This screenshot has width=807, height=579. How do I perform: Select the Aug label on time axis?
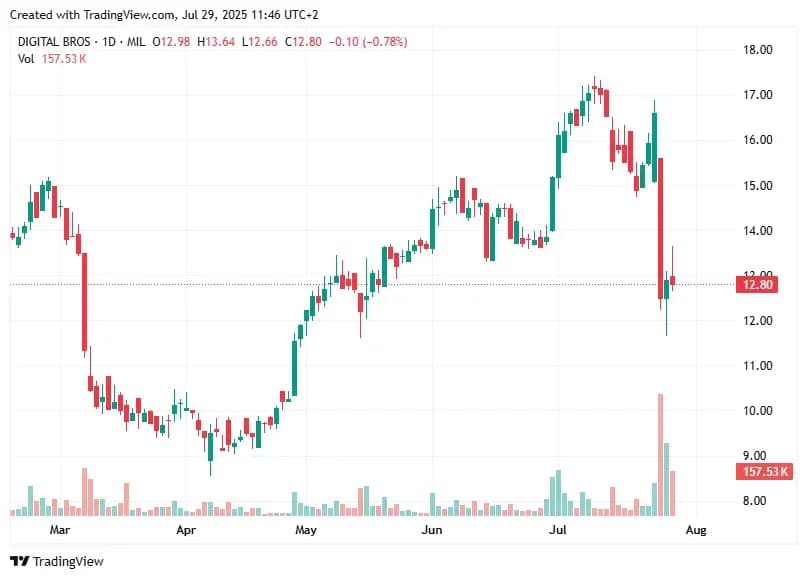(696, 530)
